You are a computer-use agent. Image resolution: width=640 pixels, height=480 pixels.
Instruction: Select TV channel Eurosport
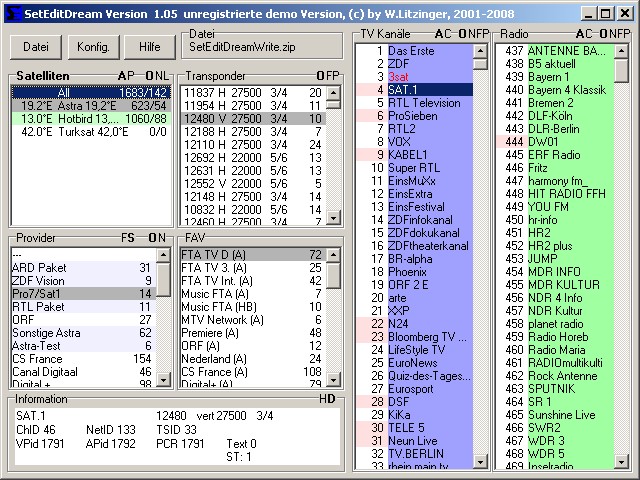click(x=415, y=389)
